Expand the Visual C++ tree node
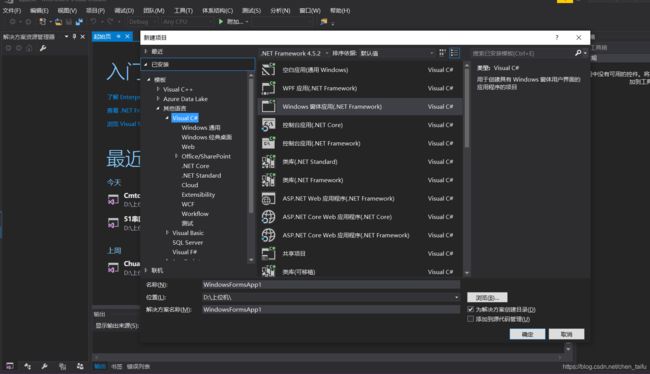The image size is (650, 374). coord(158,89)
